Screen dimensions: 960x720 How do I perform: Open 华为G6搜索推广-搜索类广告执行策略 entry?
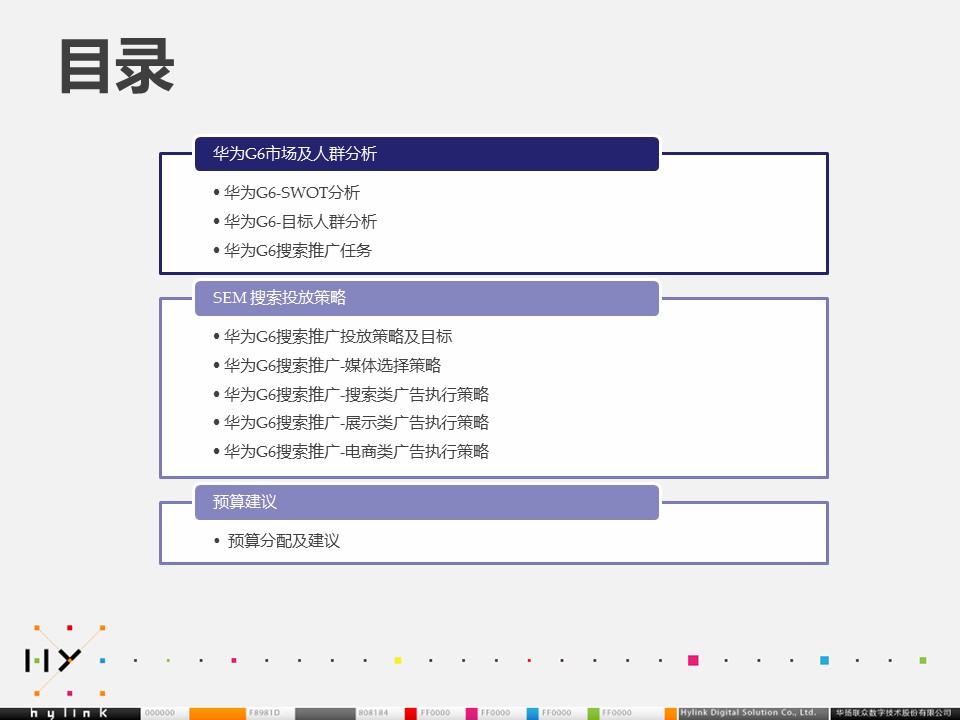click(x=356, y=395)
